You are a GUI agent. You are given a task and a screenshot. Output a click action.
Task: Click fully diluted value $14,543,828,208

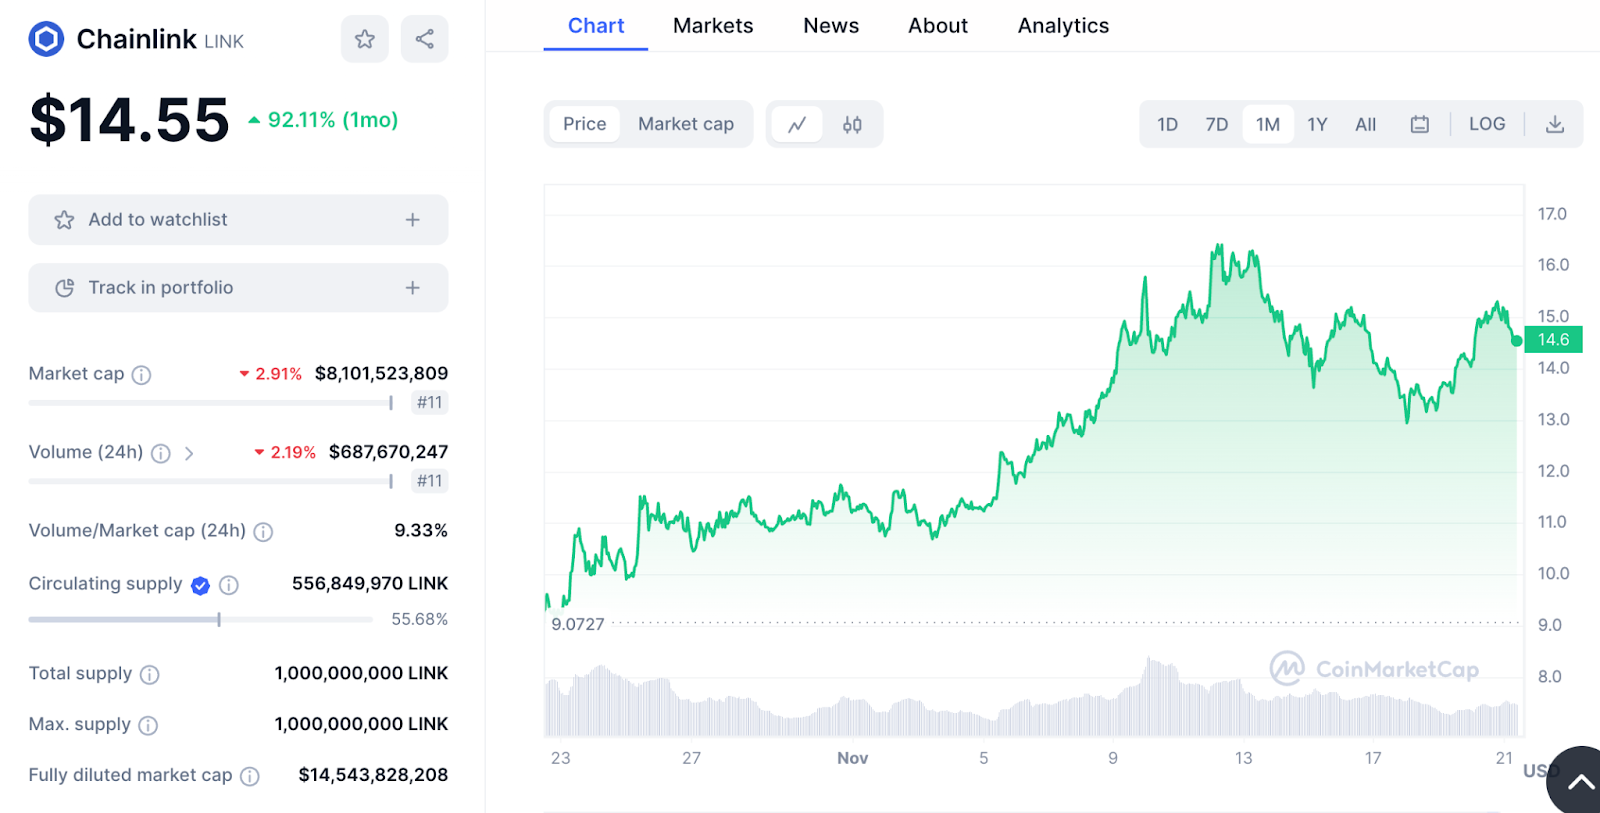click(x=373, y=775)
